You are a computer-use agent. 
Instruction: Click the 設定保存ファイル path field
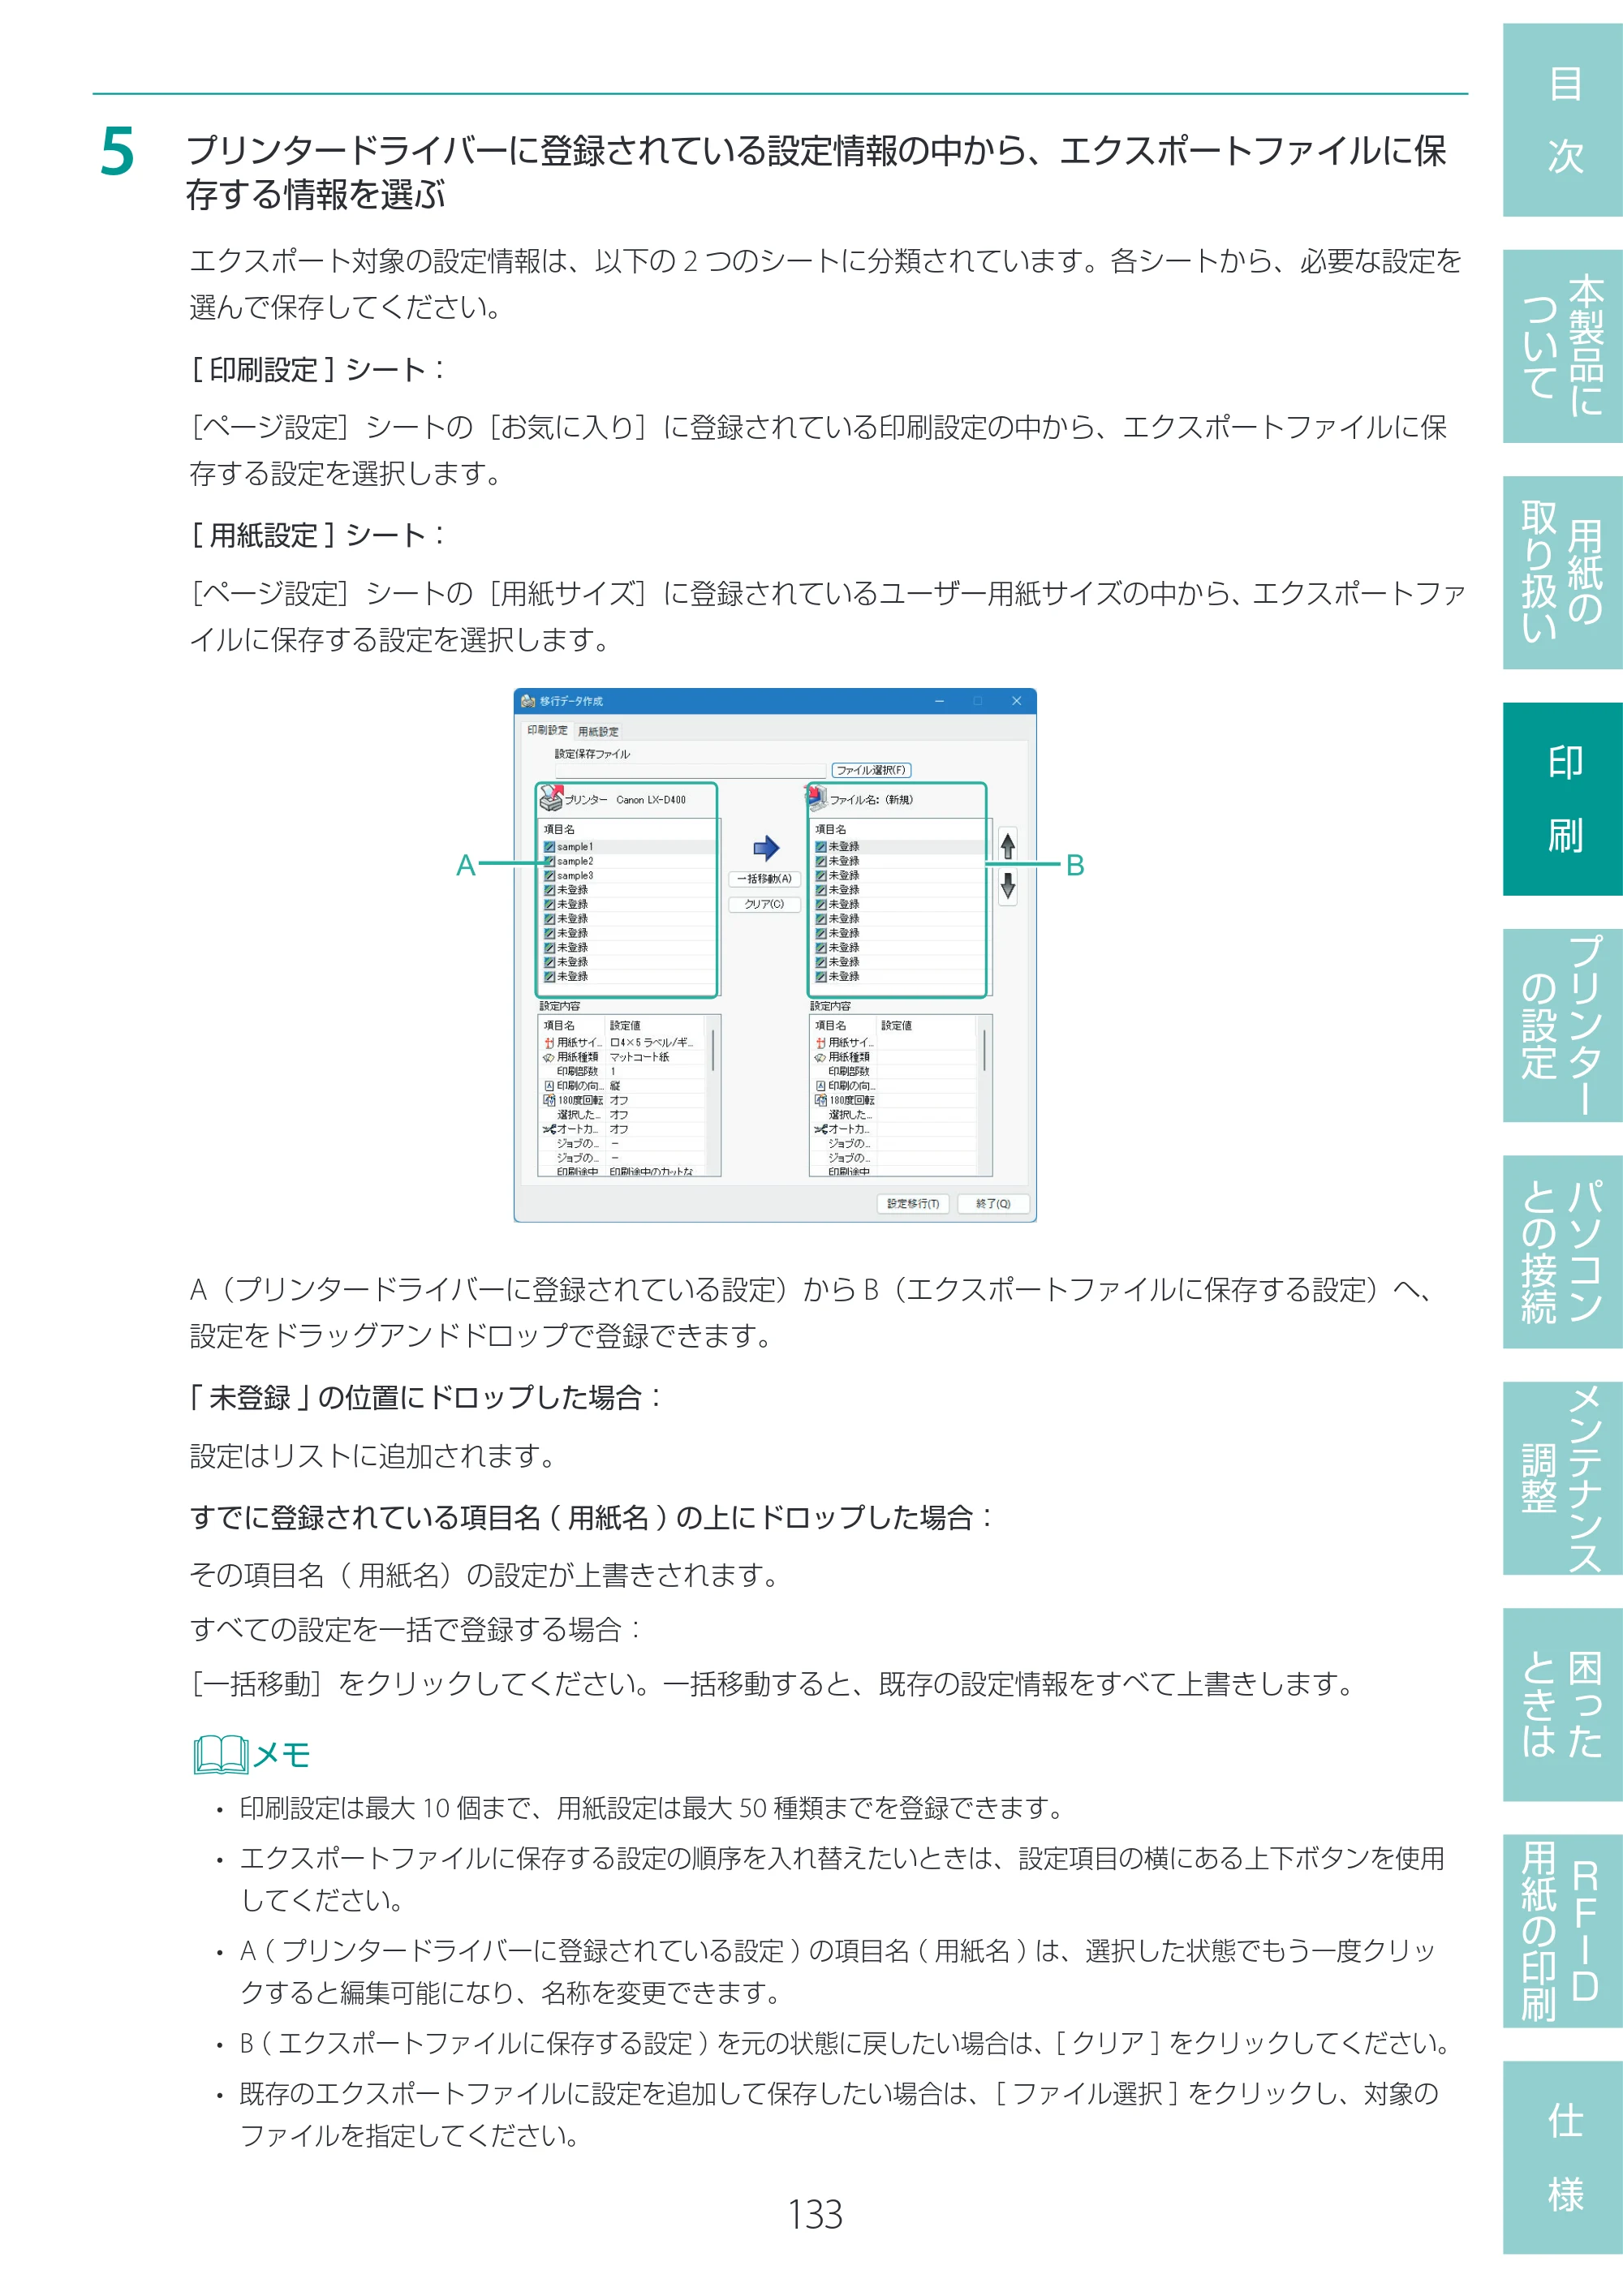[x=691, y=770]
